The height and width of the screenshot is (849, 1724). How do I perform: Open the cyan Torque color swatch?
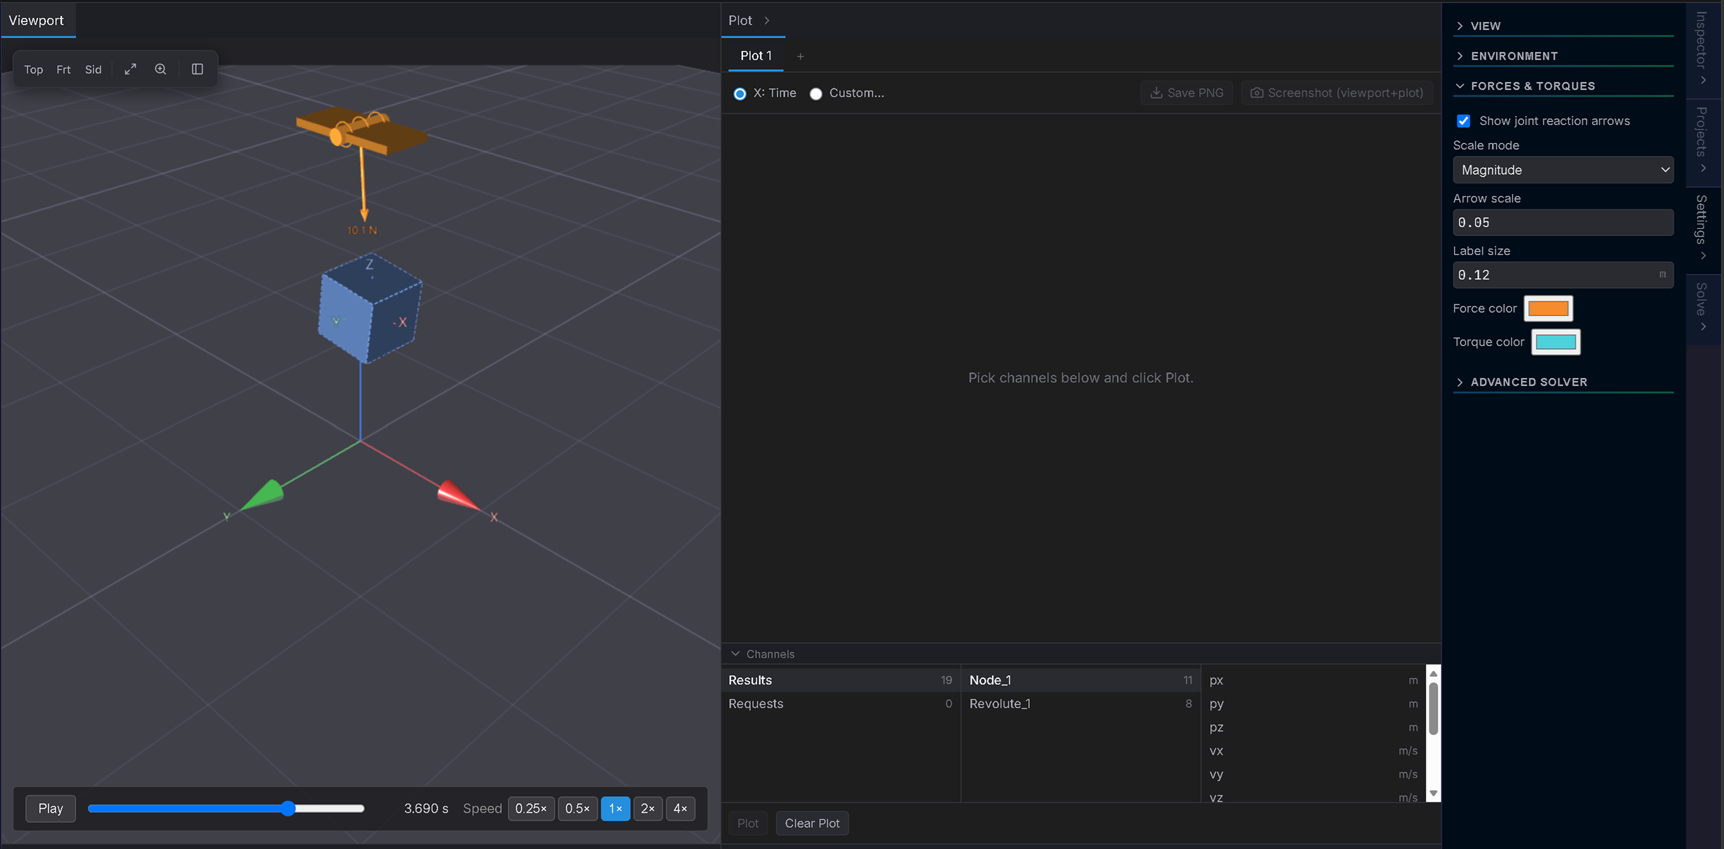click(1556, 342)
